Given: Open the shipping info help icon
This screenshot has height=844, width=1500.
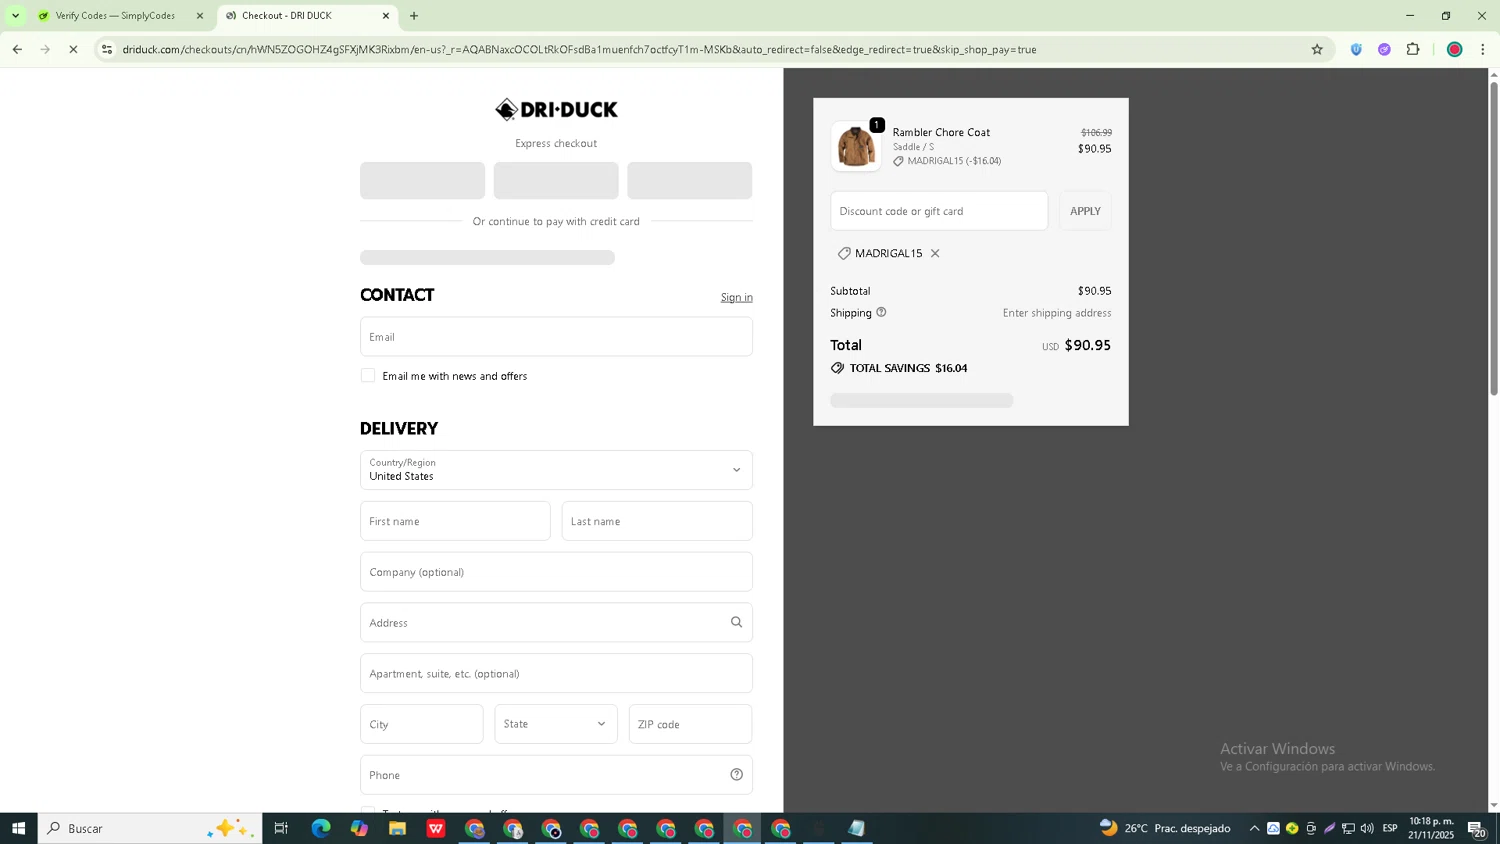Looking at the screenshot, I should click(x=881, y=312).
